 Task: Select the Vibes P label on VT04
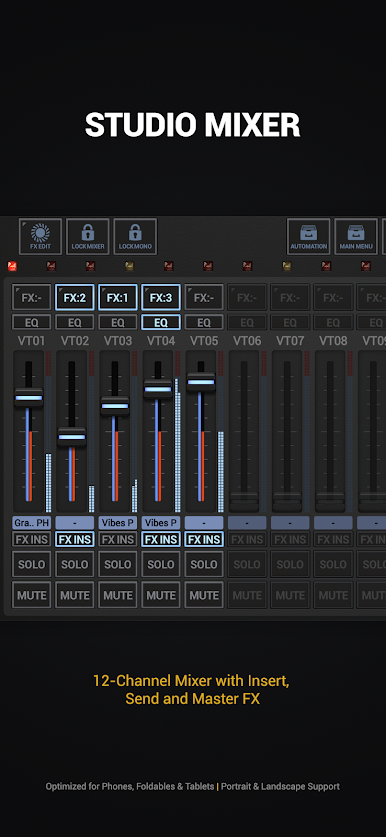pos(161,523)
